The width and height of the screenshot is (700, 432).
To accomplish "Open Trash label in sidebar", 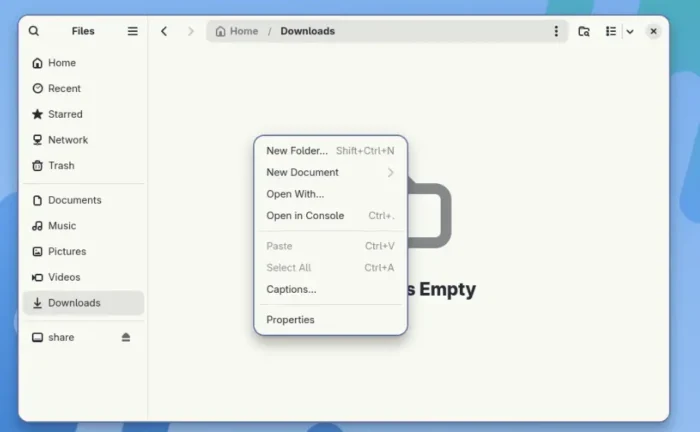I will (x=61, y=166).
